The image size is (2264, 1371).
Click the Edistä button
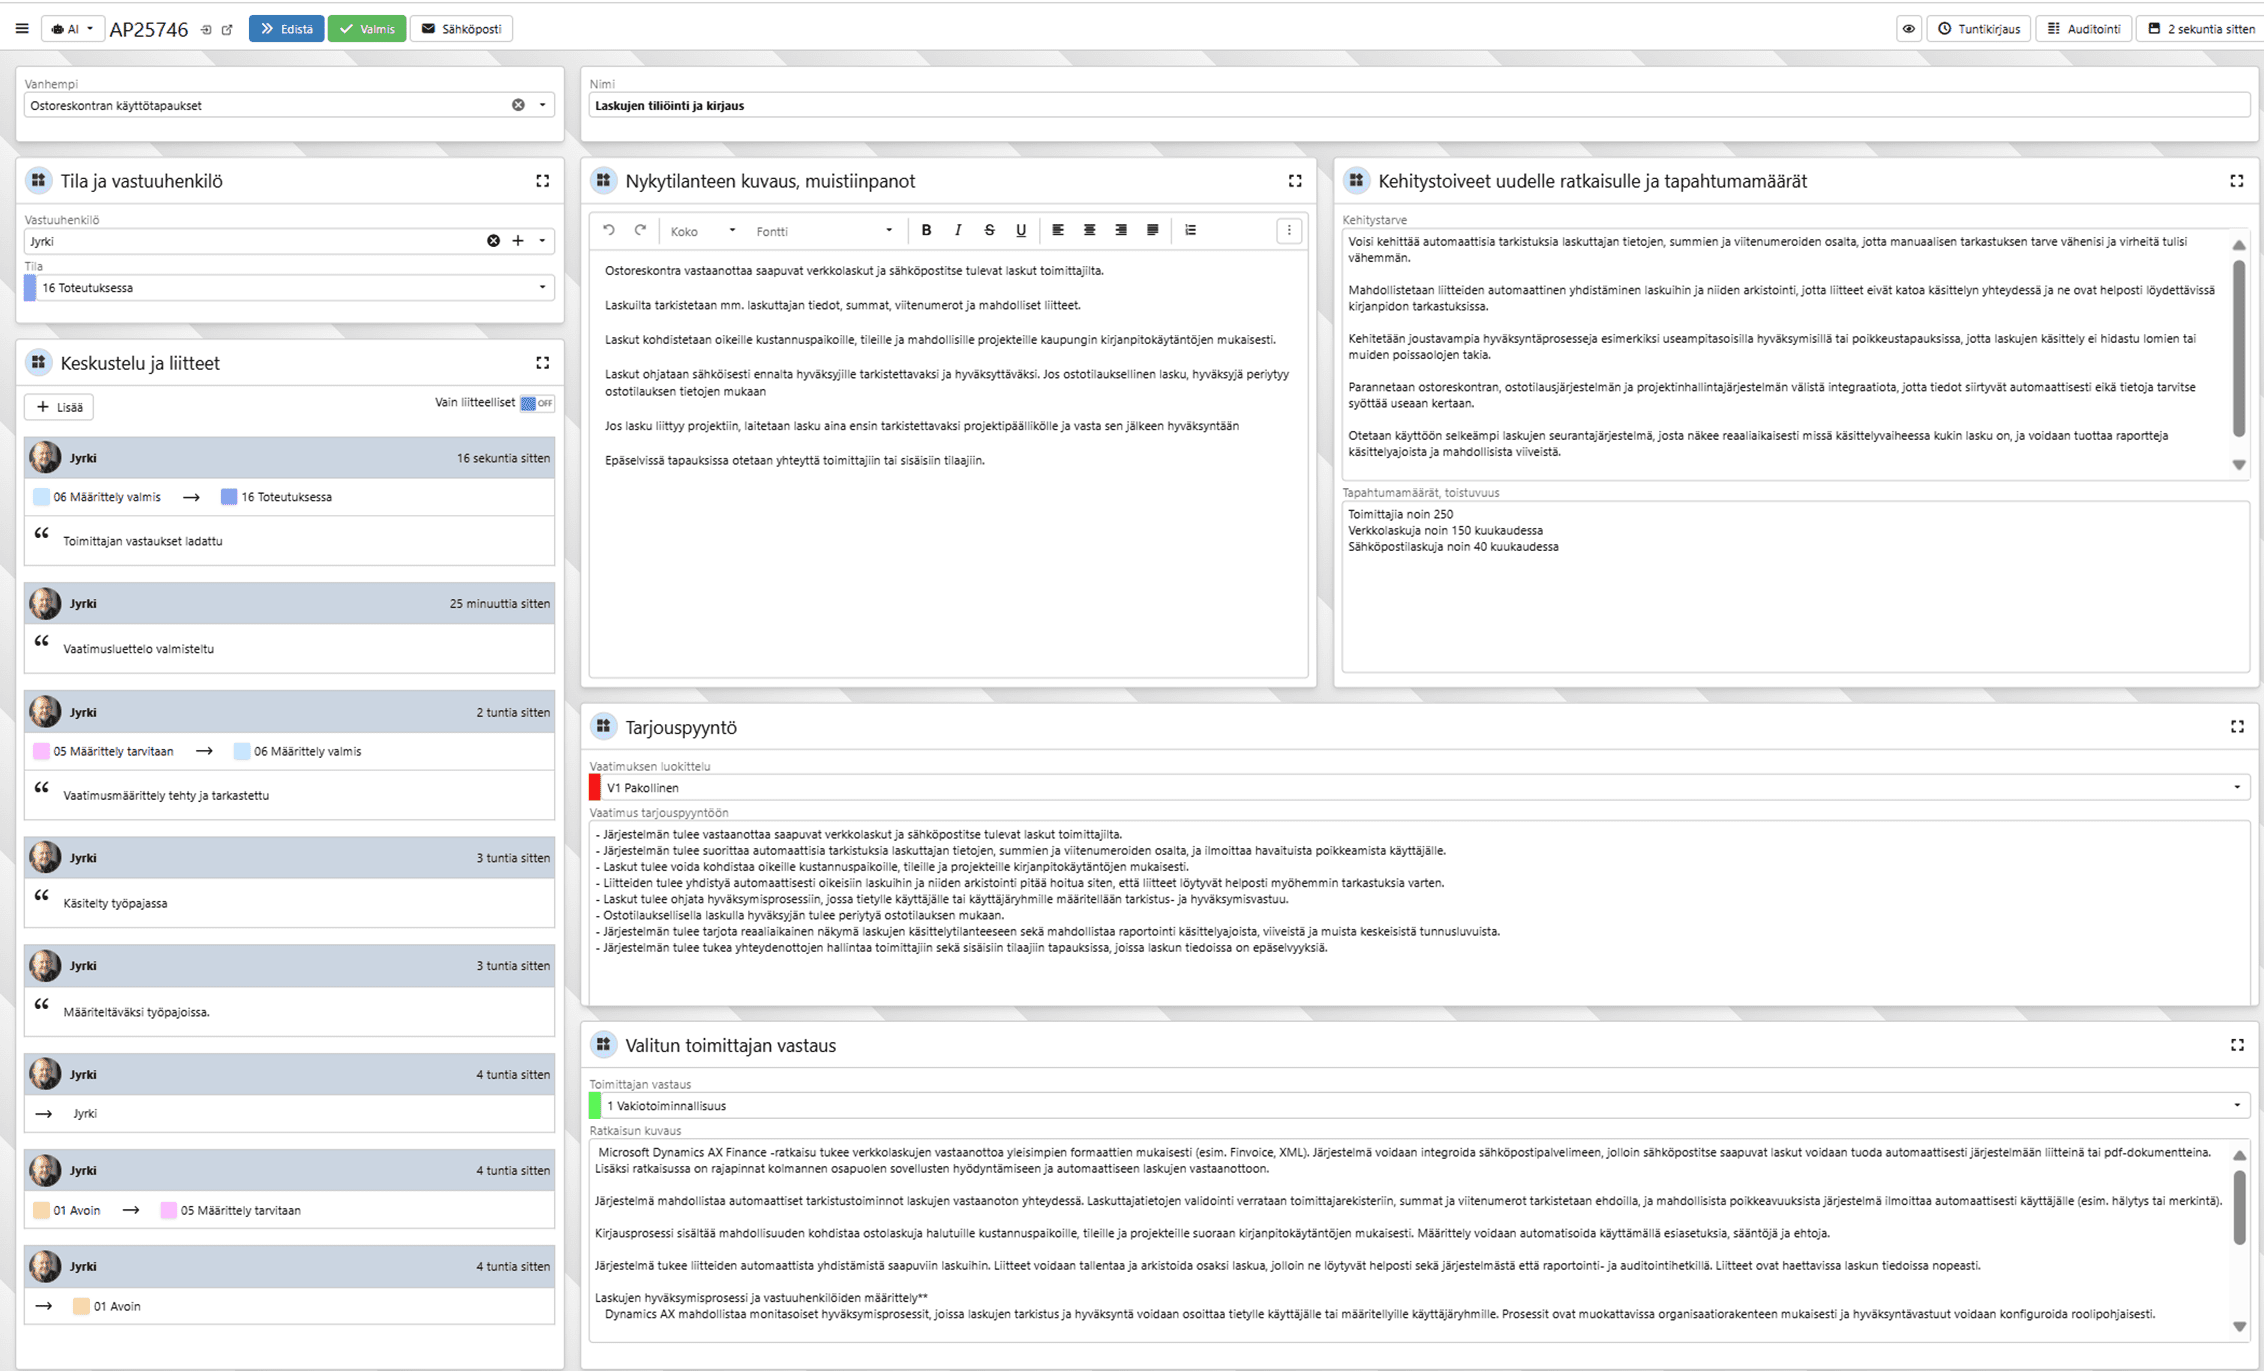pos(286,29)
